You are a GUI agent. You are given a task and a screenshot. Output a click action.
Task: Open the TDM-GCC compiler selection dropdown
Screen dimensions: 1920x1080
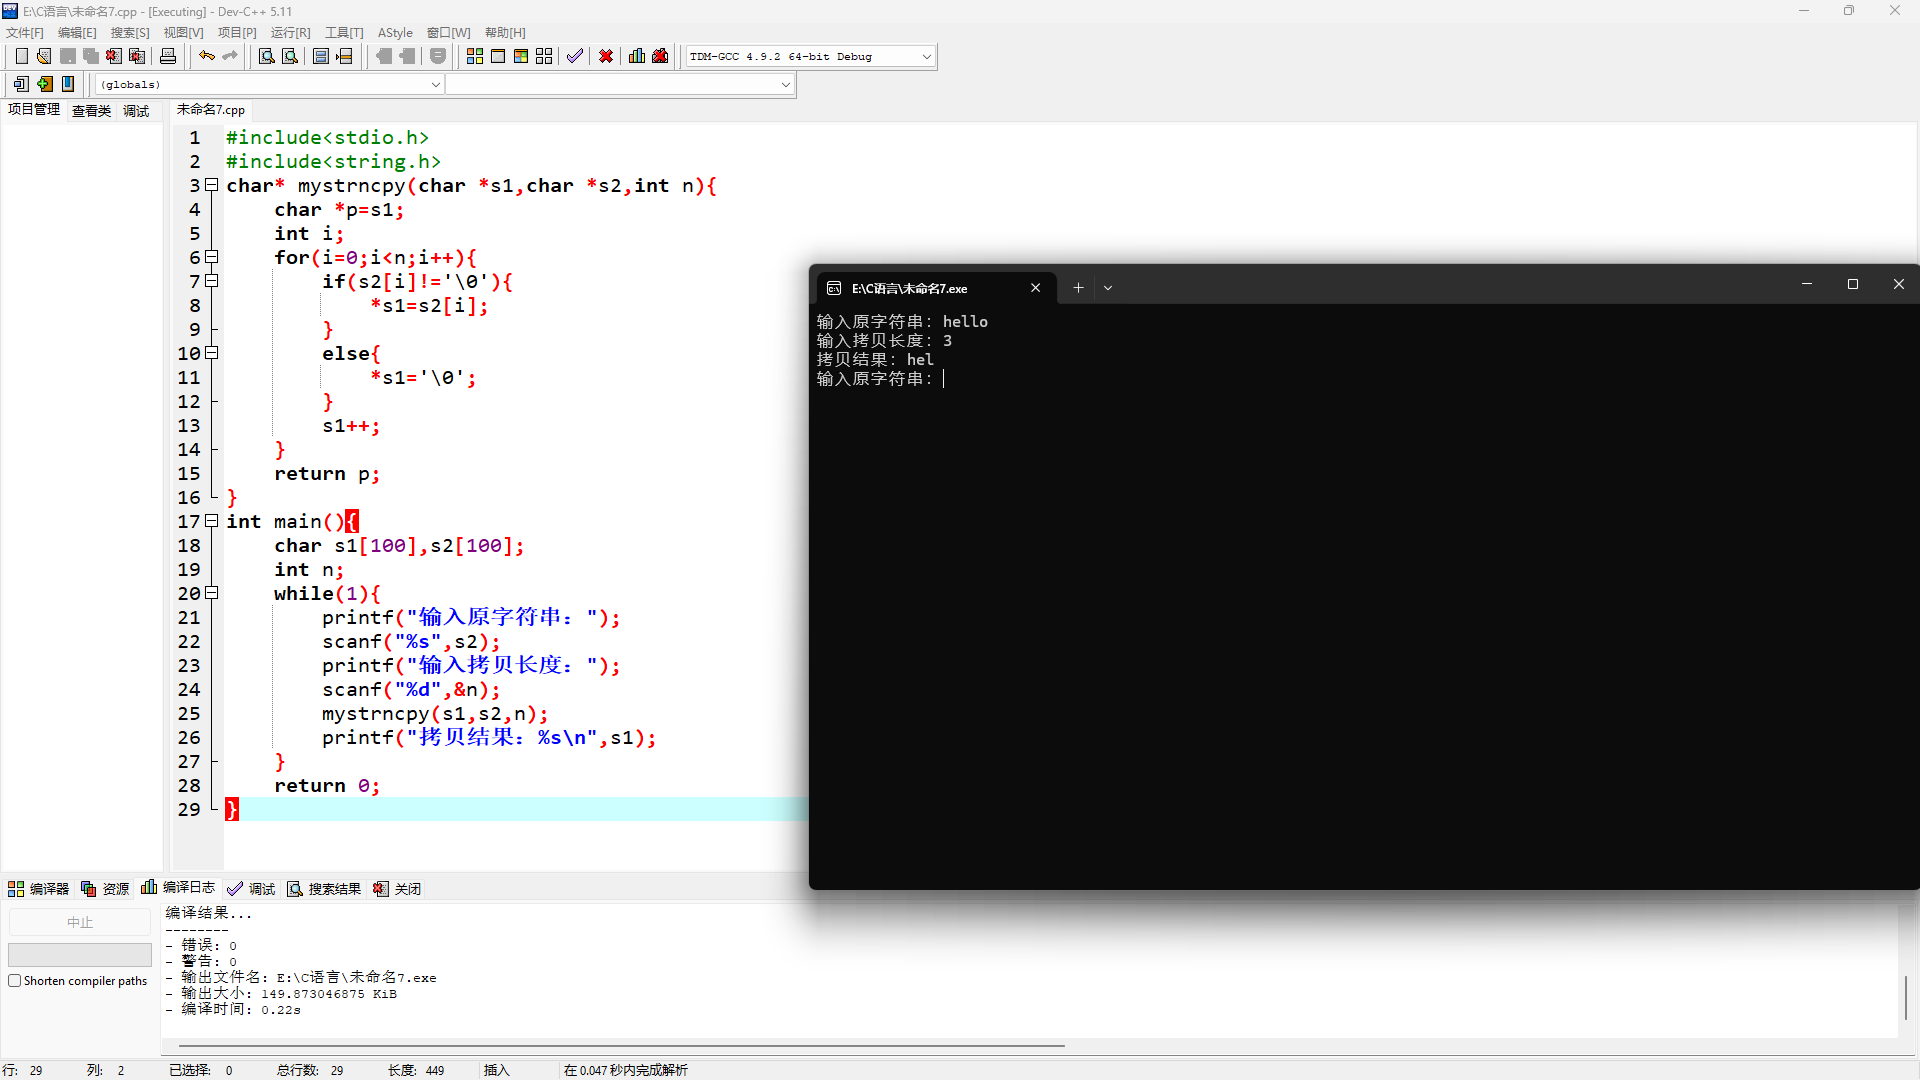coord(926,57)
